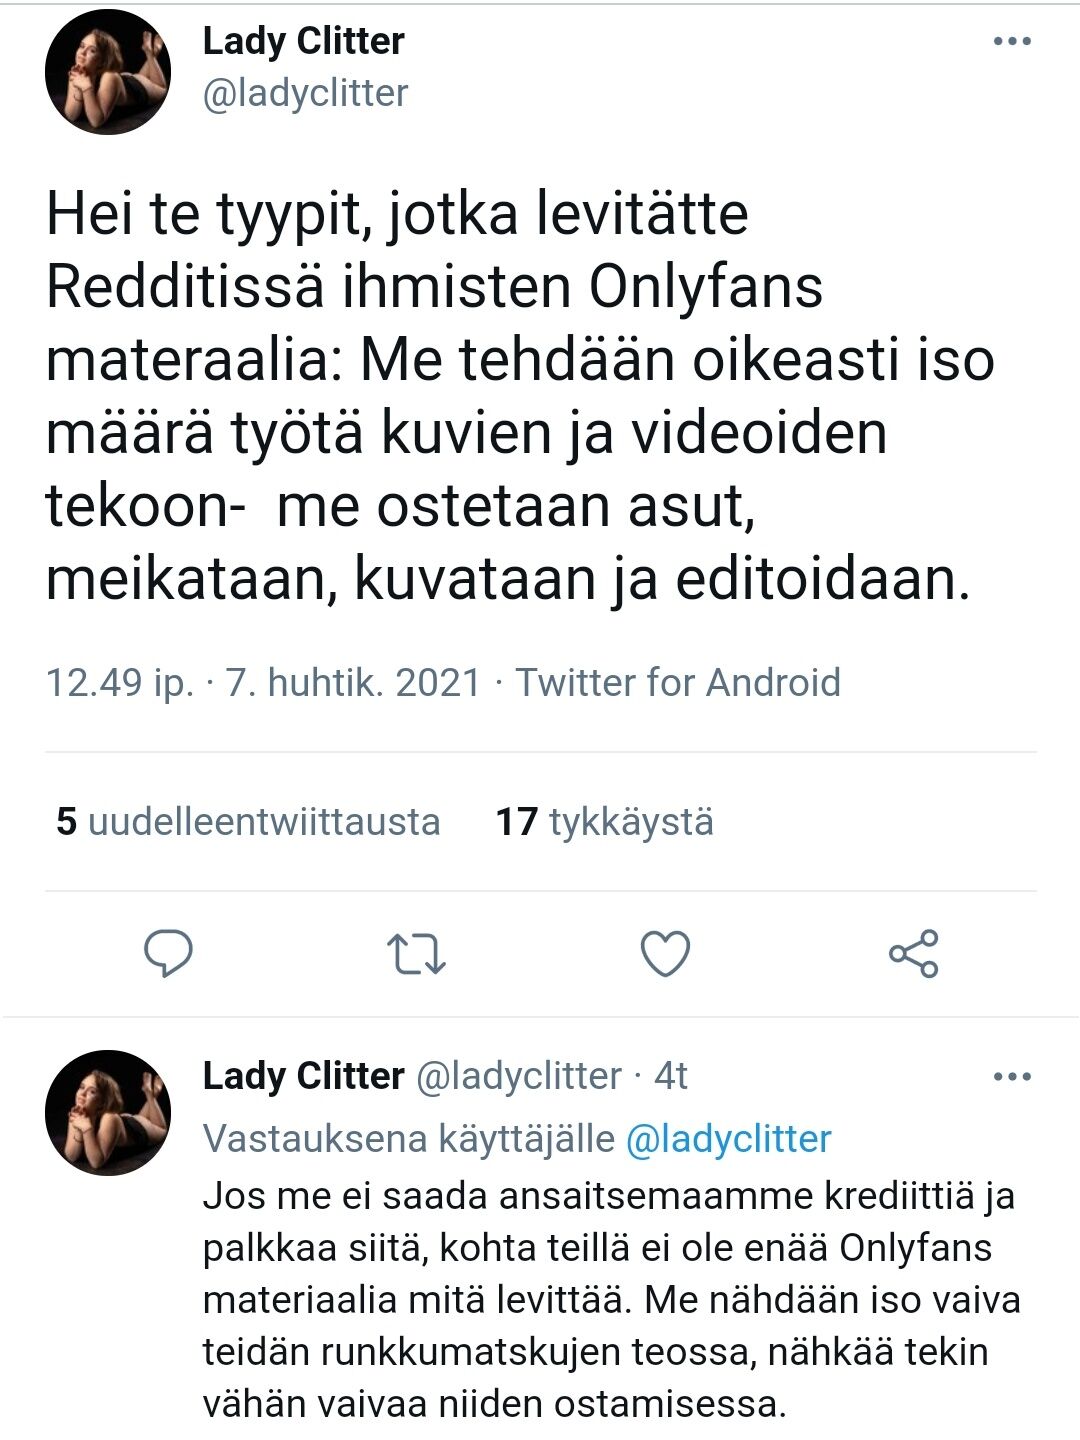Click the Lady Clitter name on the reply

(300, 1077)
